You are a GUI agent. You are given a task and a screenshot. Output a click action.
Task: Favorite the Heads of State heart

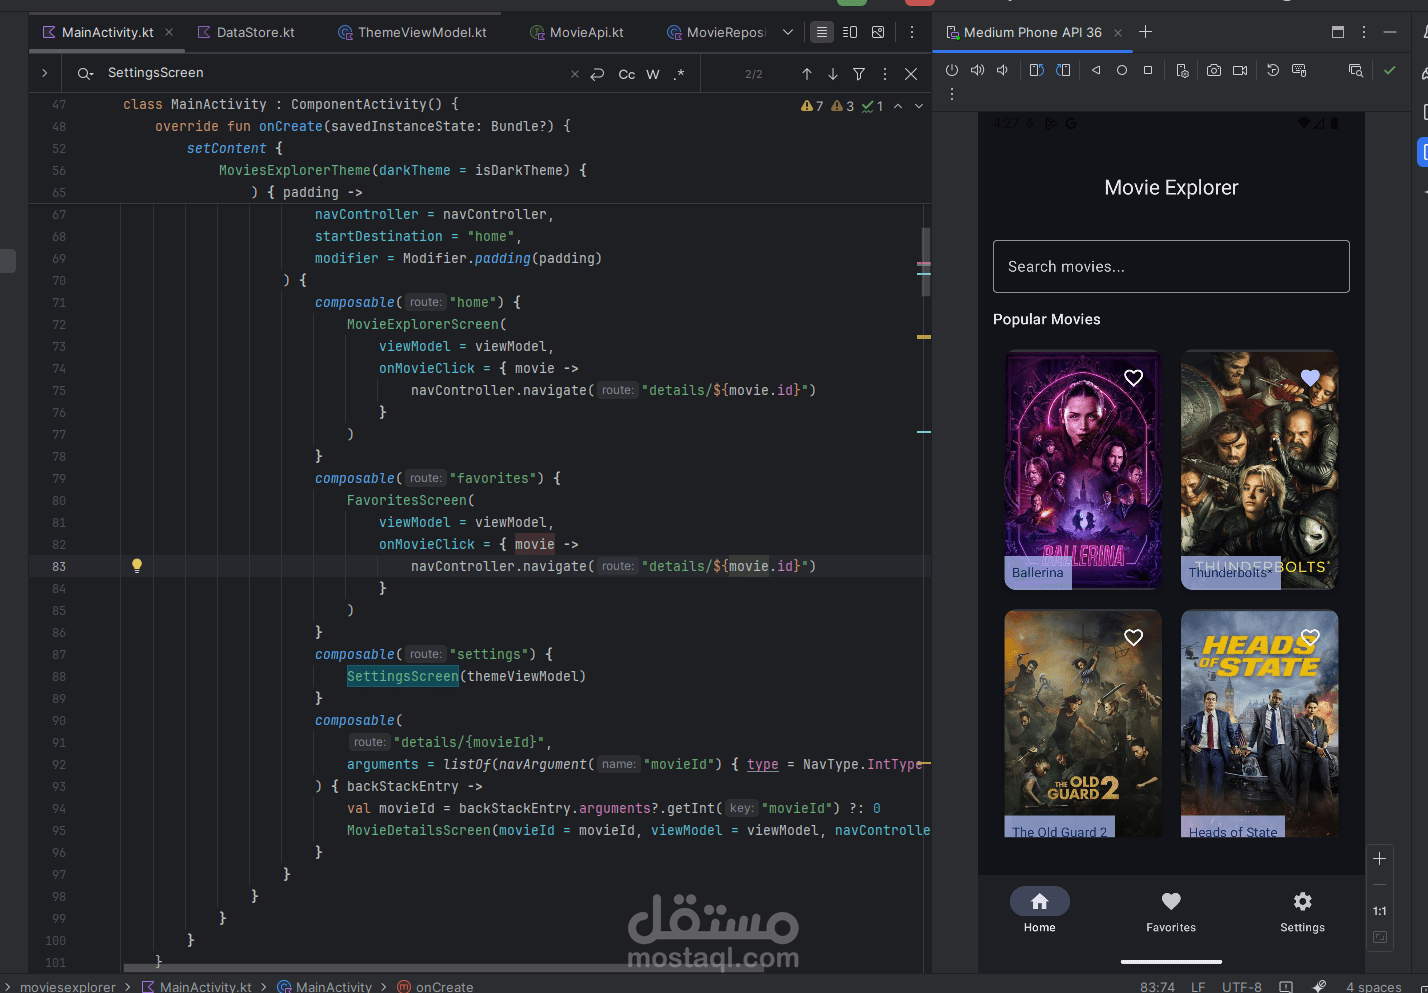tap(1310, 638)
